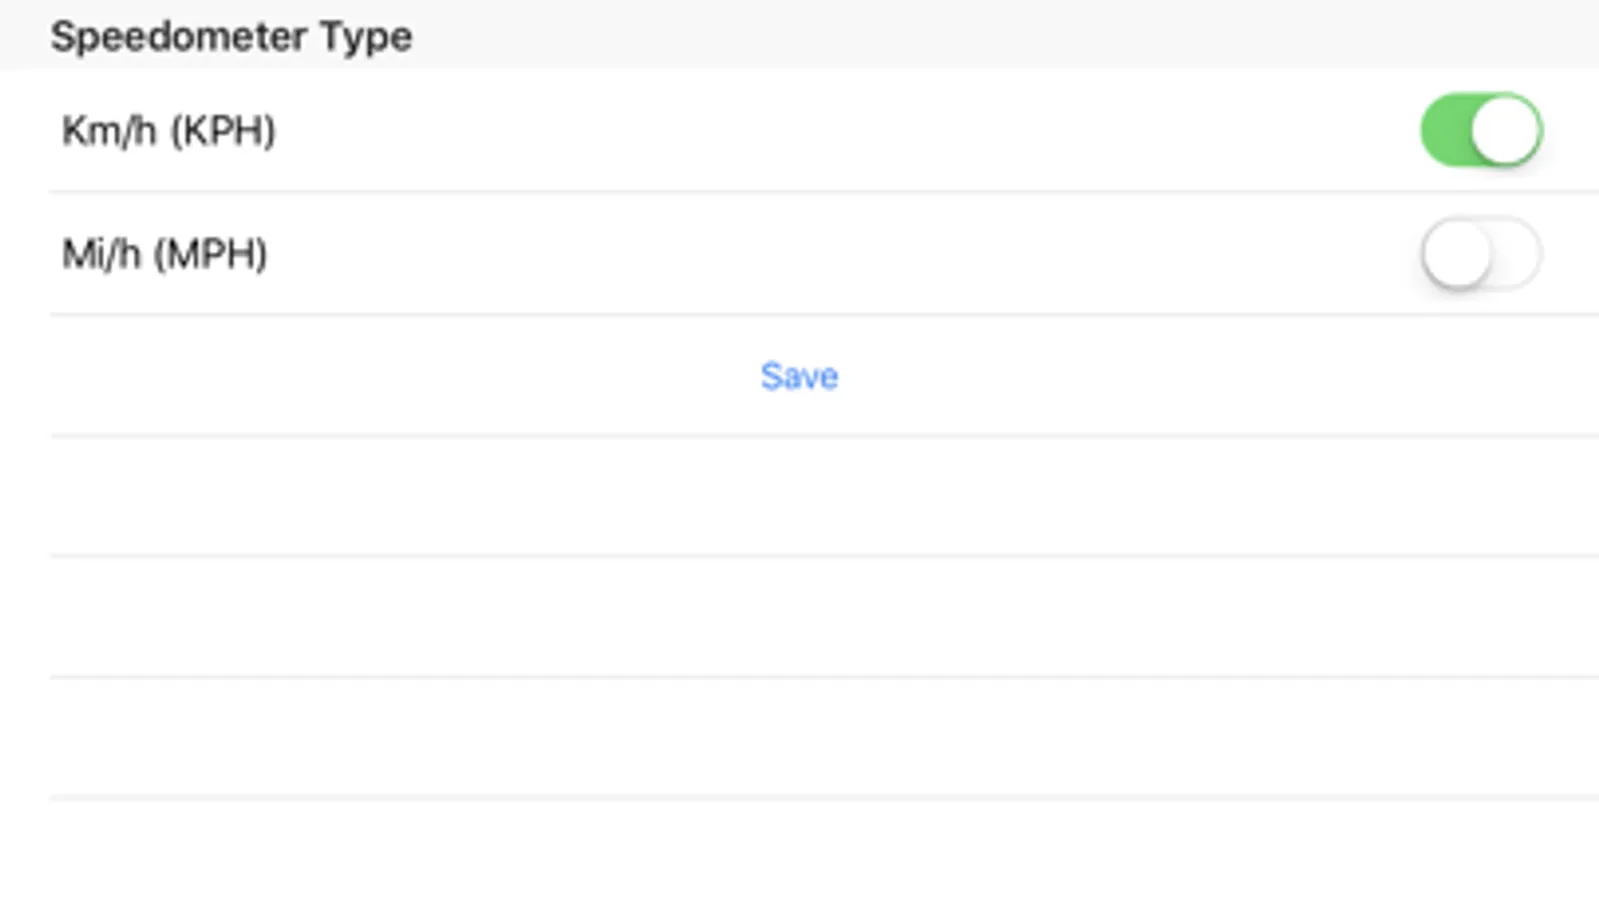Click the second empty row below Save
The width and height of the screenshot is (1599, 900).
[x=799, y=617]
